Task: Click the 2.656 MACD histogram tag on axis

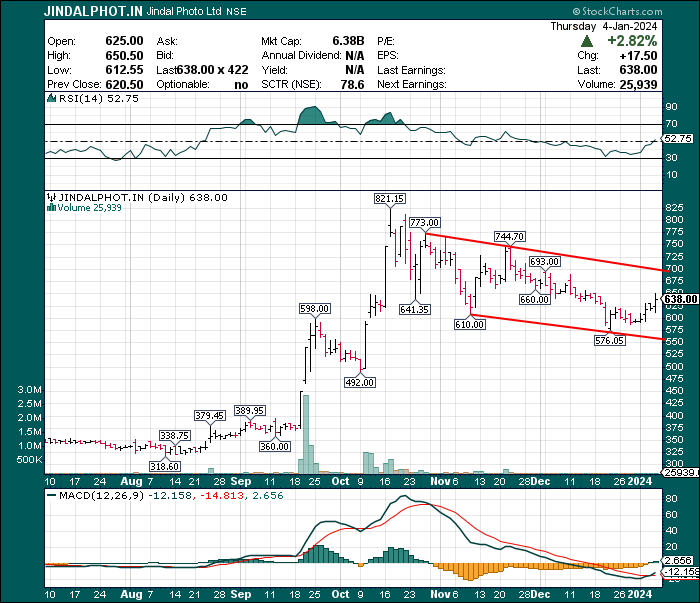Action: (678, 560)
